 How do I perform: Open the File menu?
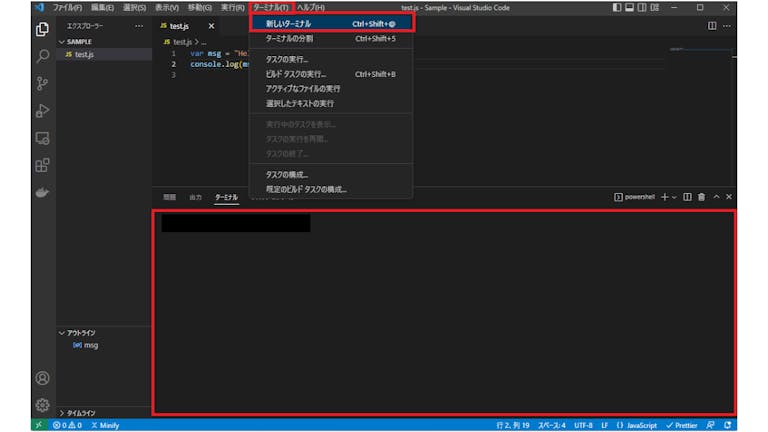67,7
